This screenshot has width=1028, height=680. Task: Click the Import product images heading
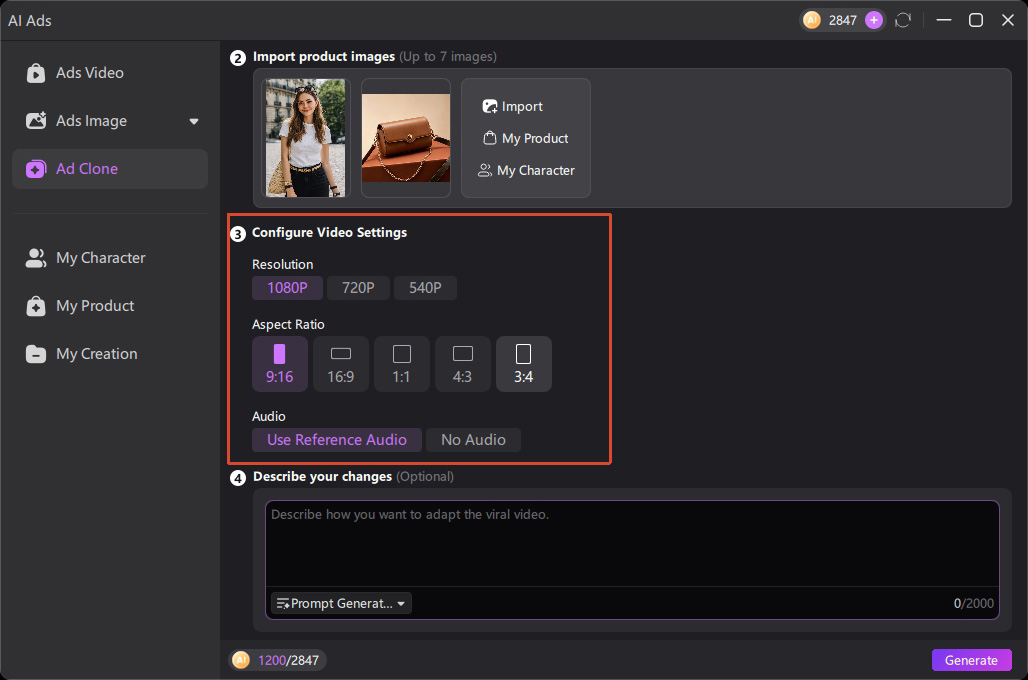click(324, 57)
